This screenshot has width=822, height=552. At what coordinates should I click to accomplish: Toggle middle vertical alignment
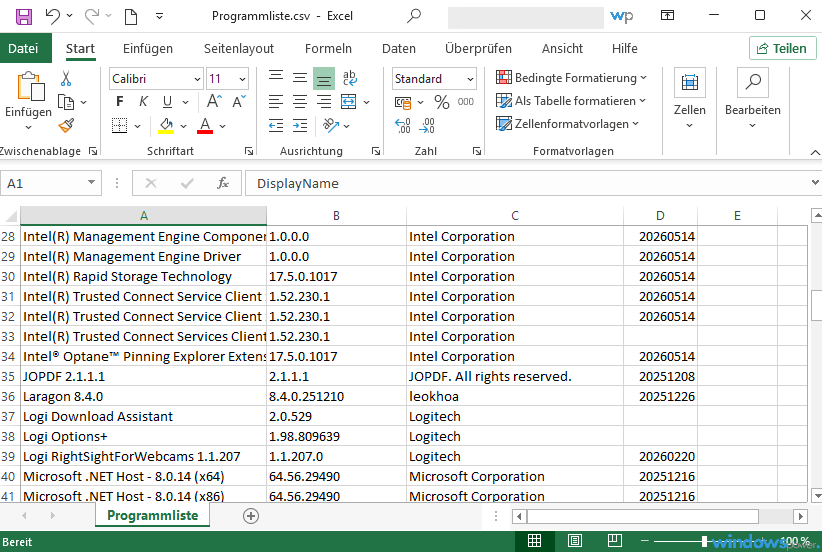tap(300, 78)
